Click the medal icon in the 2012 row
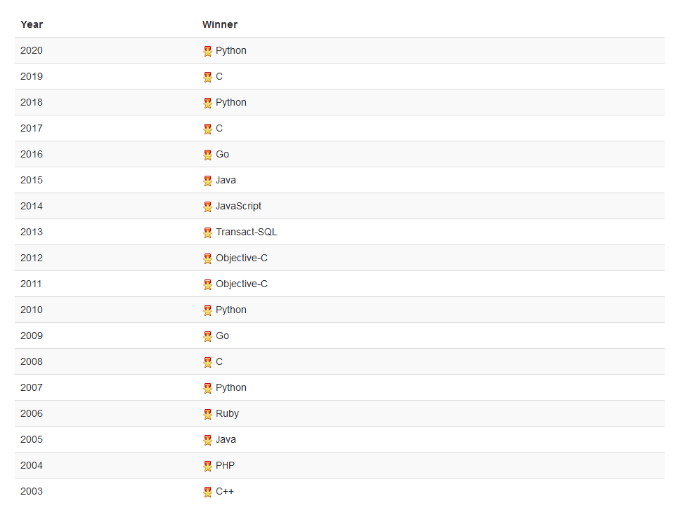681x517 pixels. click(x=207, y=258)
